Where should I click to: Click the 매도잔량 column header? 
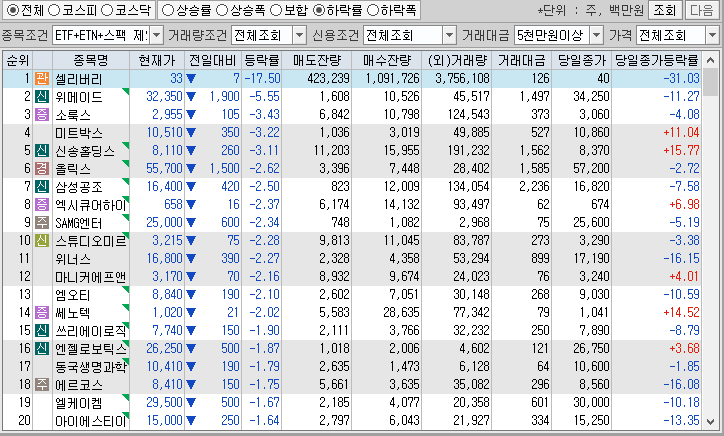tap(317, 61)
